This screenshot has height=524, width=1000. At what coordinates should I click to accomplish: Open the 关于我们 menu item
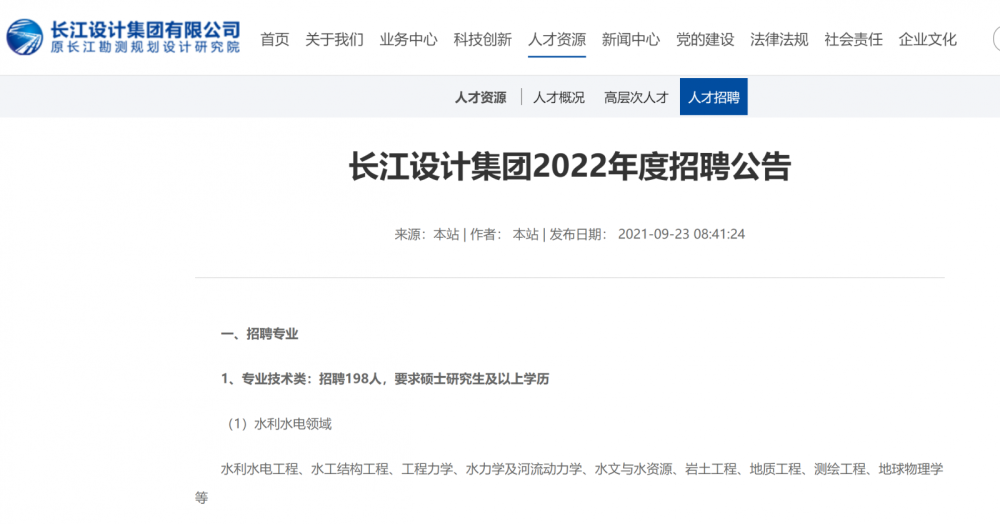coord(334,40)
